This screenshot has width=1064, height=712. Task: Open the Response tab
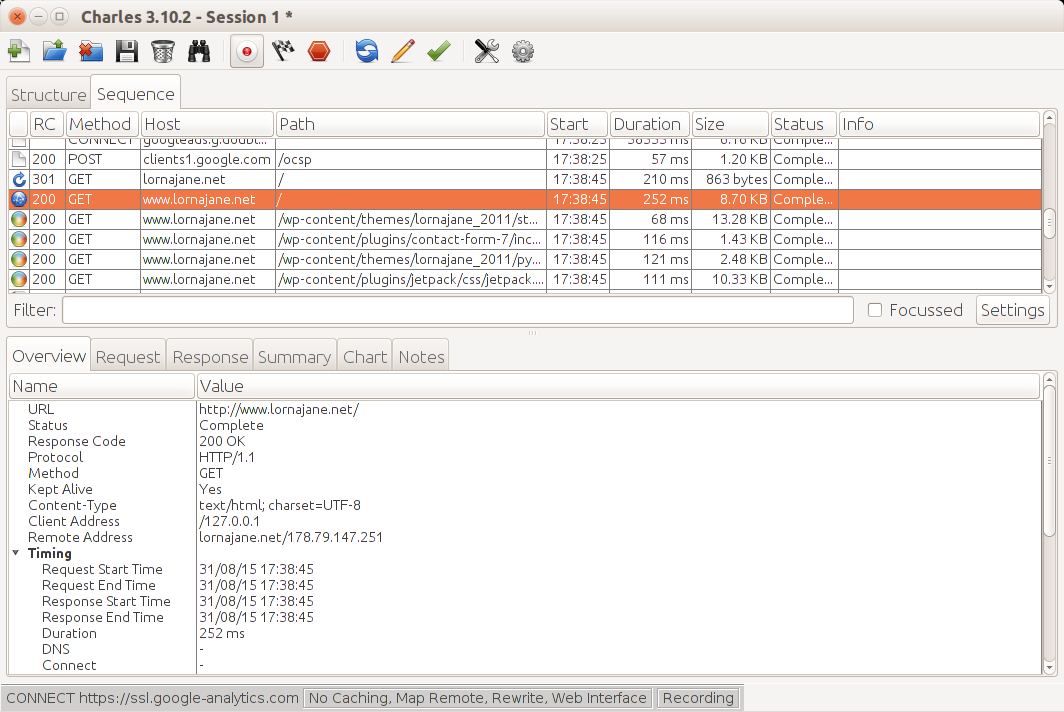(x=210, y=357)
